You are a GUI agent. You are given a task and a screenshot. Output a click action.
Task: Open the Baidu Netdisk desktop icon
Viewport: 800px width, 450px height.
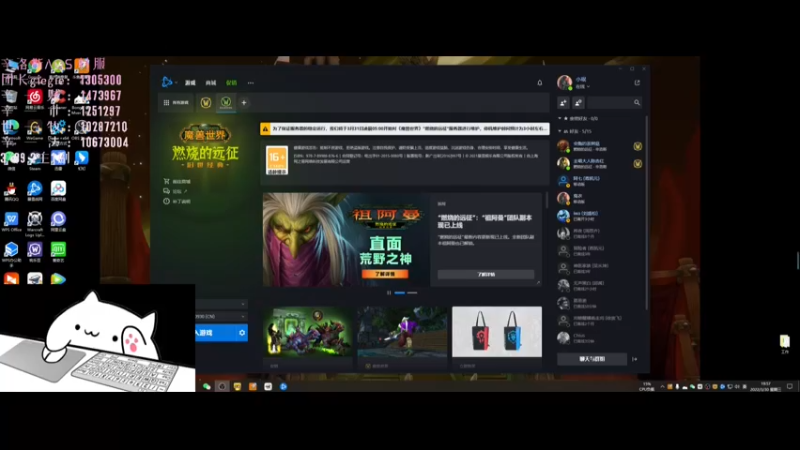click(58, 191)
